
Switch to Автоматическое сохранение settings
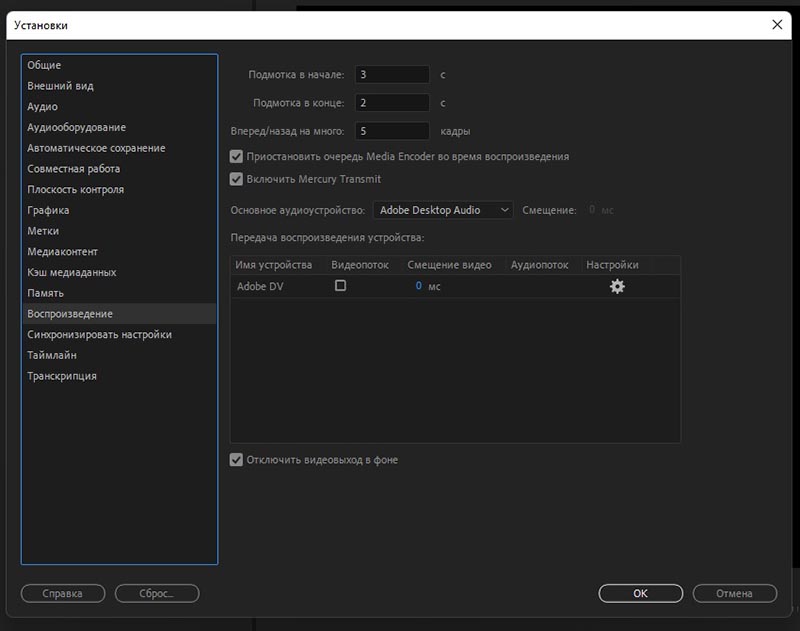[96, 148]
